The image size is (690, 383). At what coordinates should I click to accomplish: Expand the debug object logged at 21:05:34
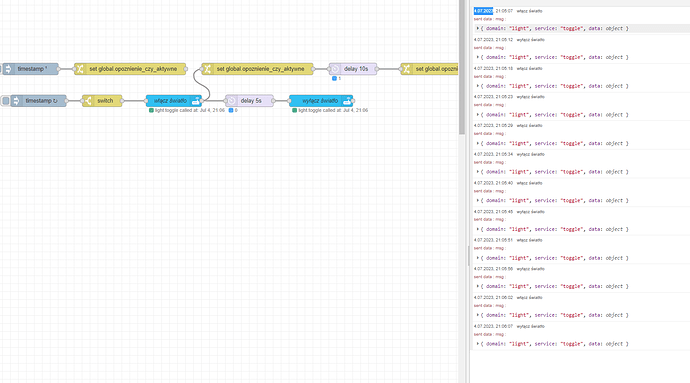pyautogui.click(x=478, y=172)
